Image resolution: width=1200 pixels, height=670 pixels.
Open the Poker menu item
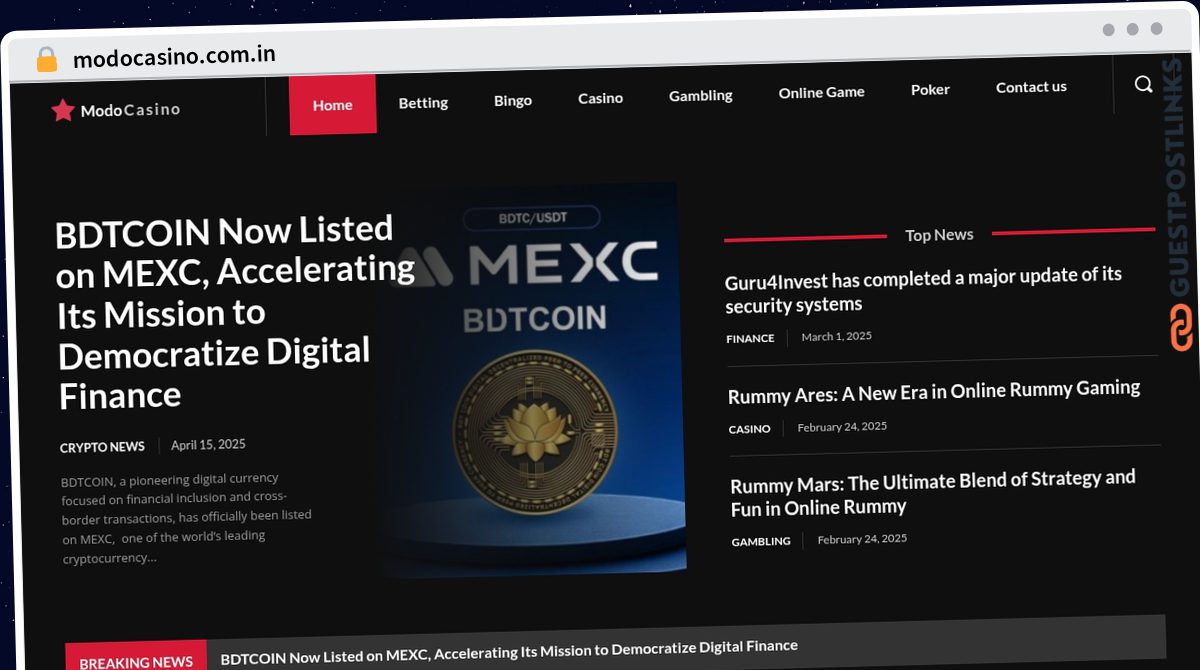930,89
